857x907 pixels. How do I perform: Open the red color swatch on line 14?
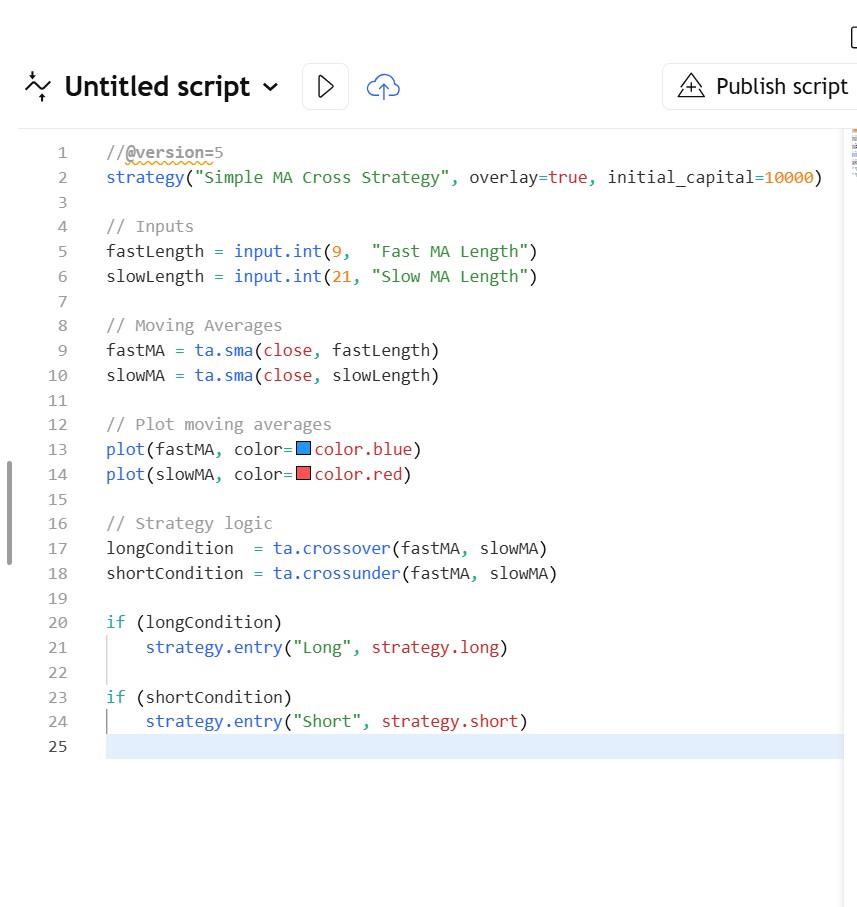pyautogui.click(x=304, y=474)
